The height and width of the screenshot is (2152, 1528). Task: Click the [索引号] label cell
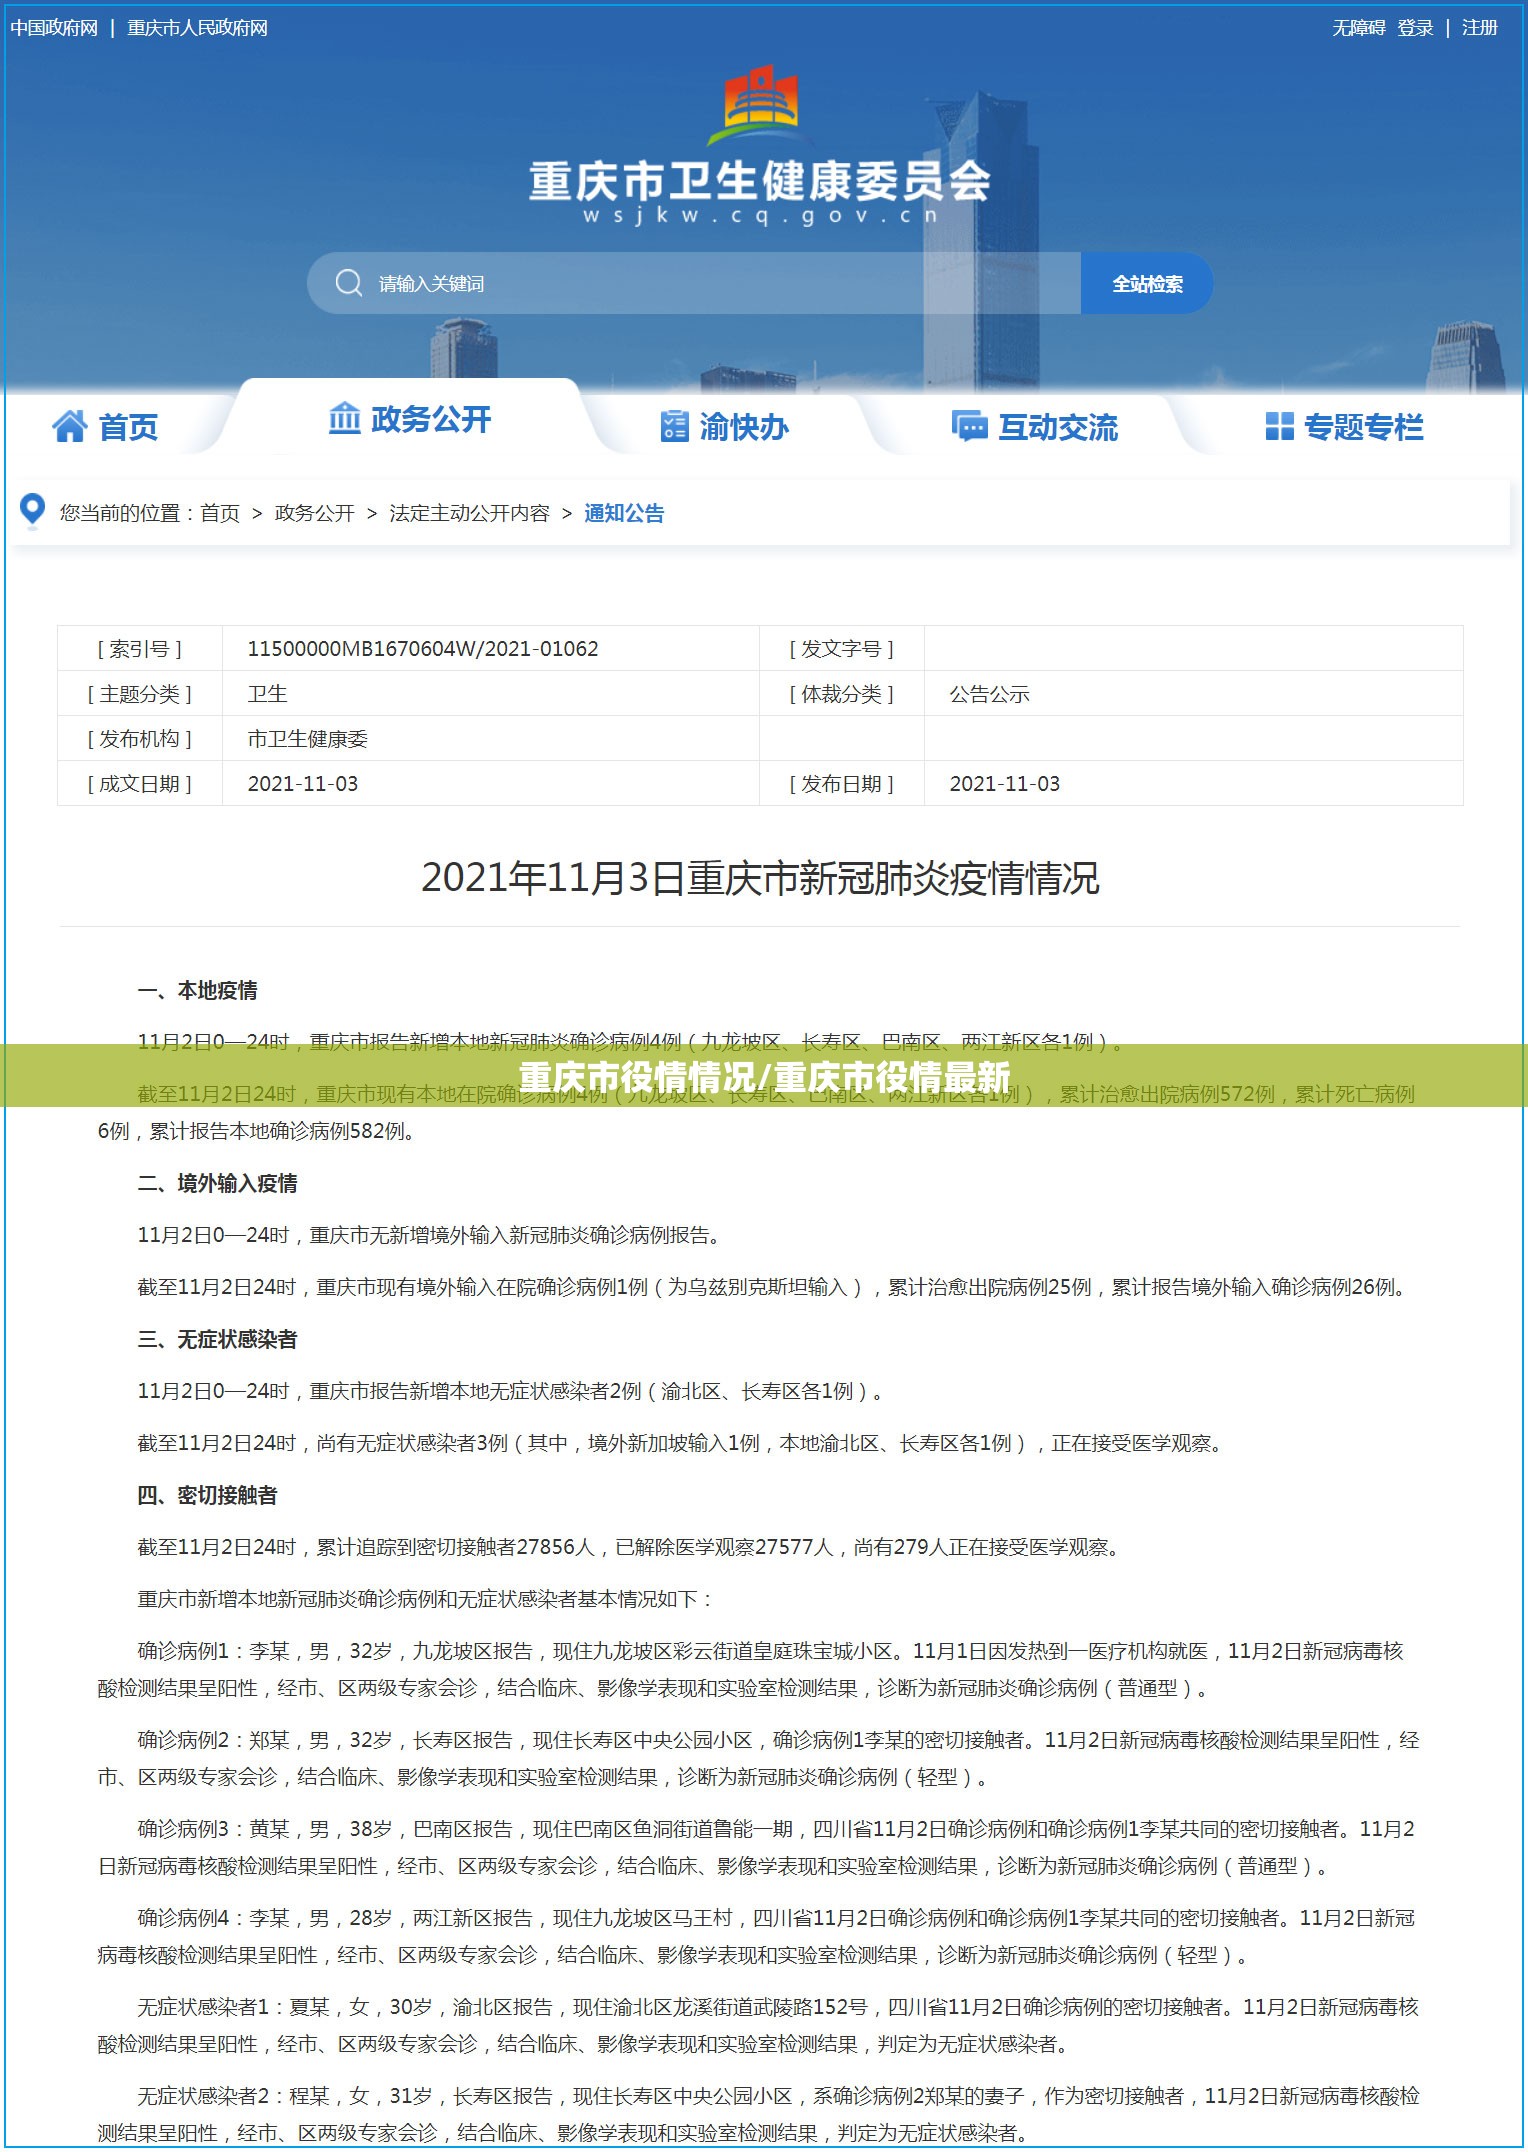tap(140, 648)
